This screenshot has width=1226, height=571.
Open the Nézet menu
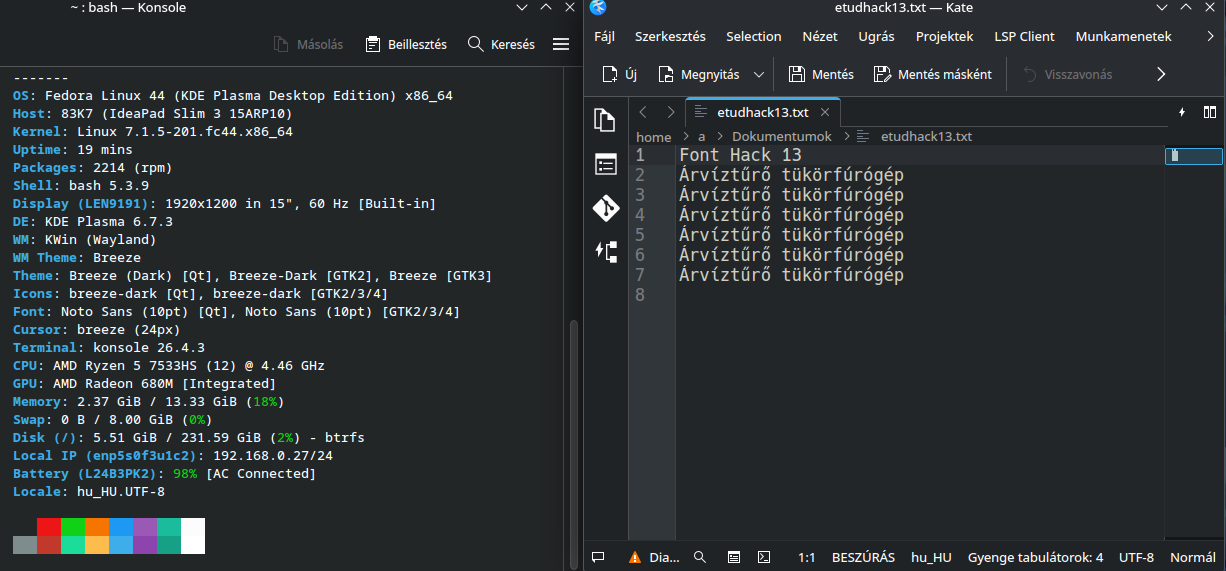(820, 36)
